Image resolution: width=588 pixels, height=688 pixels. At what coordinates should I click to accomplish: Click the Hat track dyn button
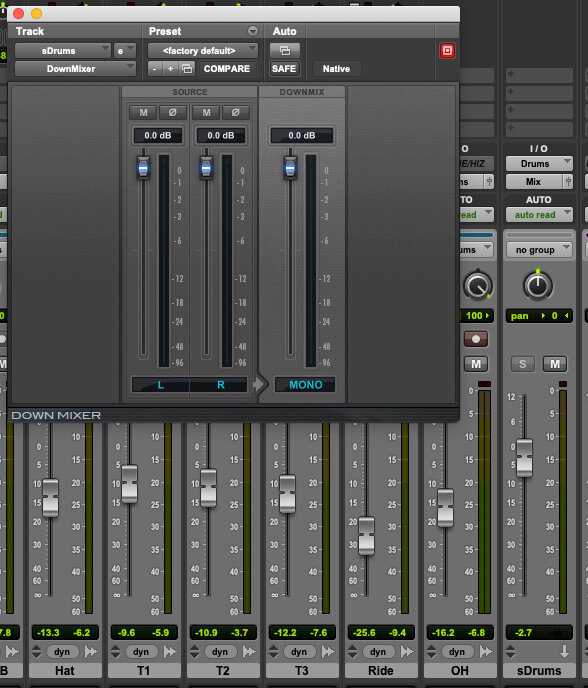(62, 652)
